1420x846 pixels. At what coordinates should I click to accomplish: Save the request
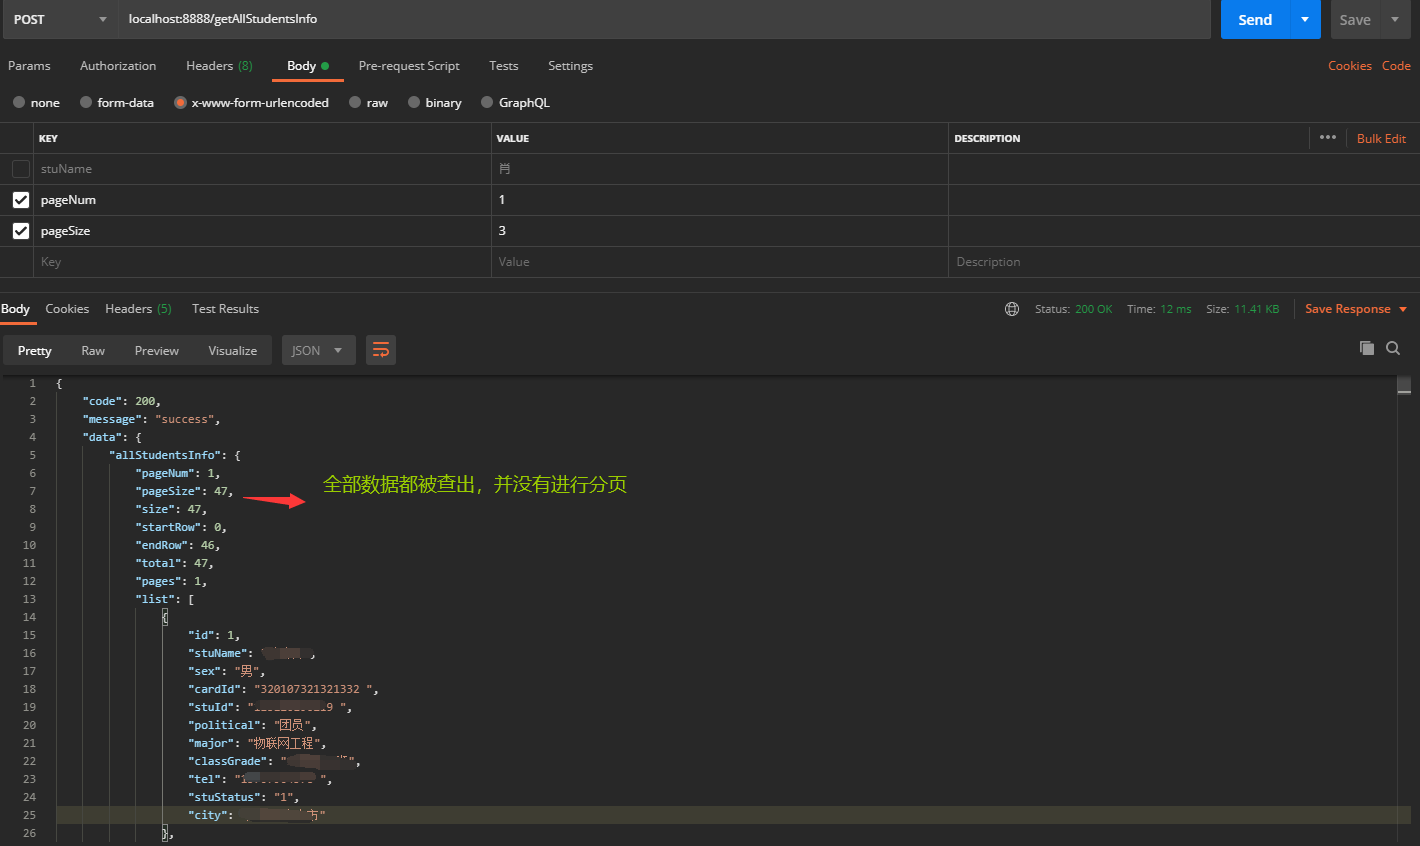(x=1355, y=19)
